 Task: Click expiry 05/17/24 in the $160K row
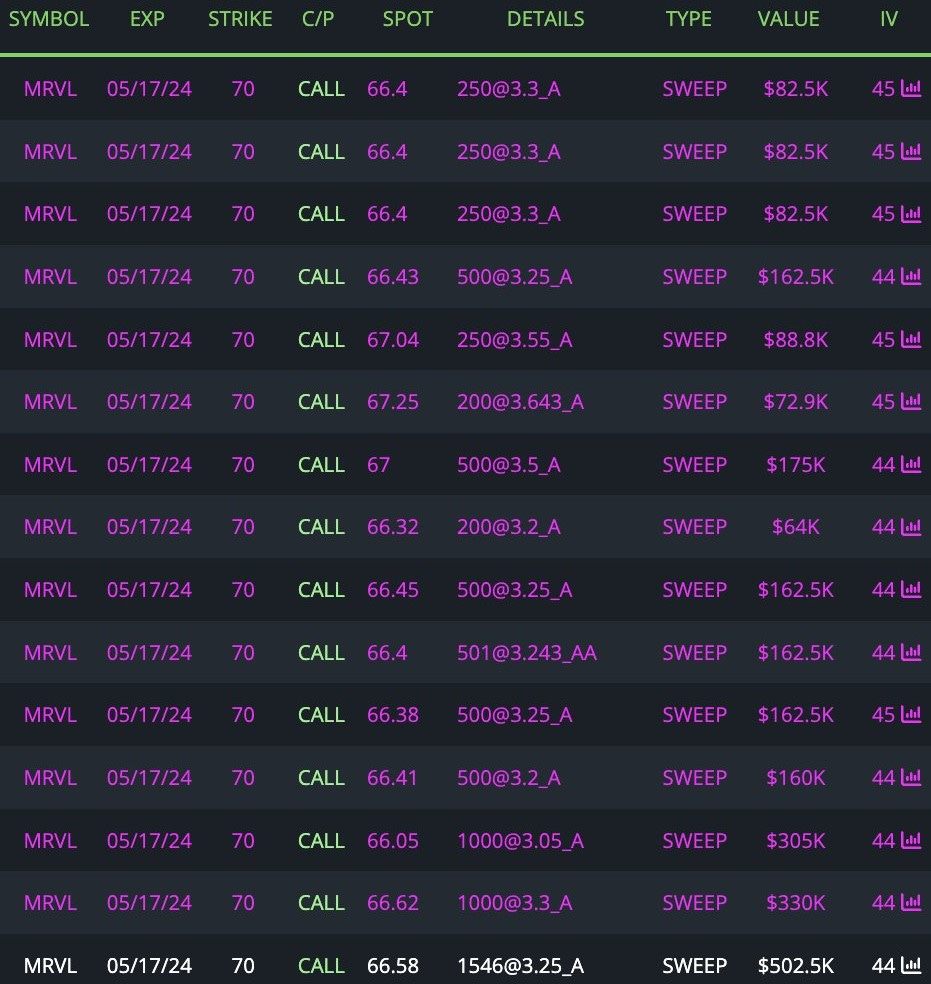[149, 778]
